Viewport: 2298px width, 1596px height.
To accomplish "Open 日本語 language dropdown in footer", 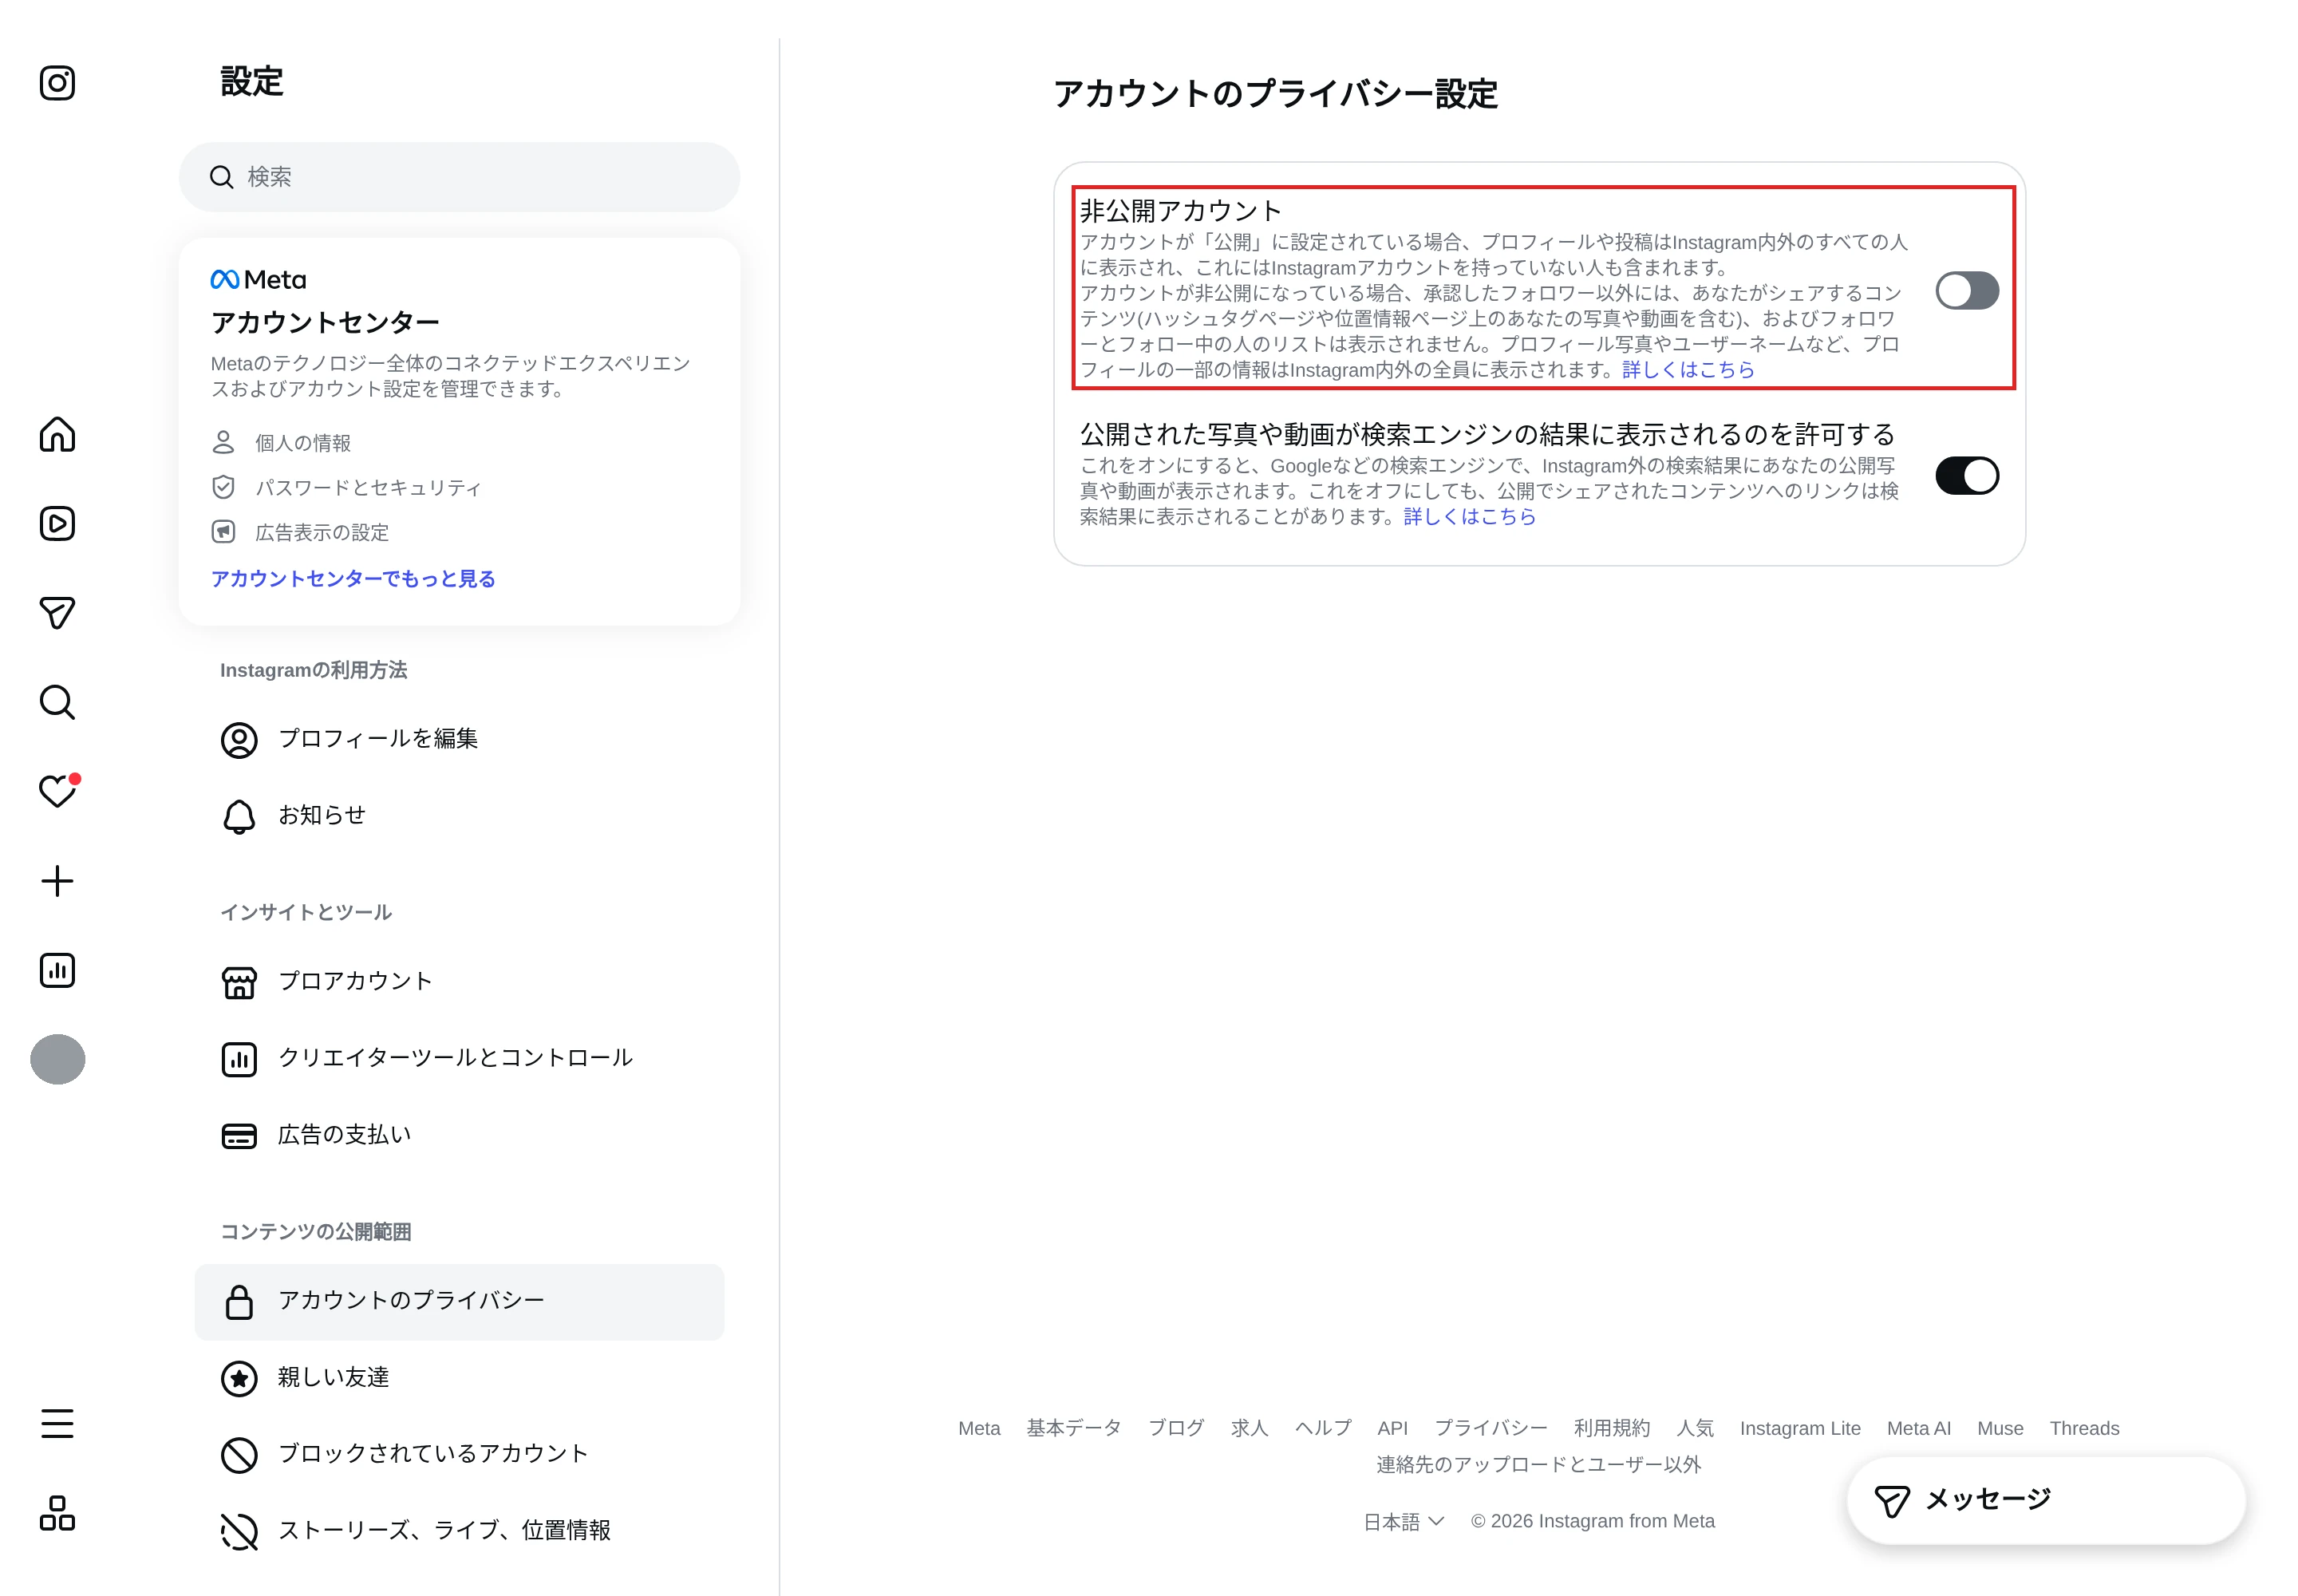I will pyautogui.click(x=1403, y=1522).
